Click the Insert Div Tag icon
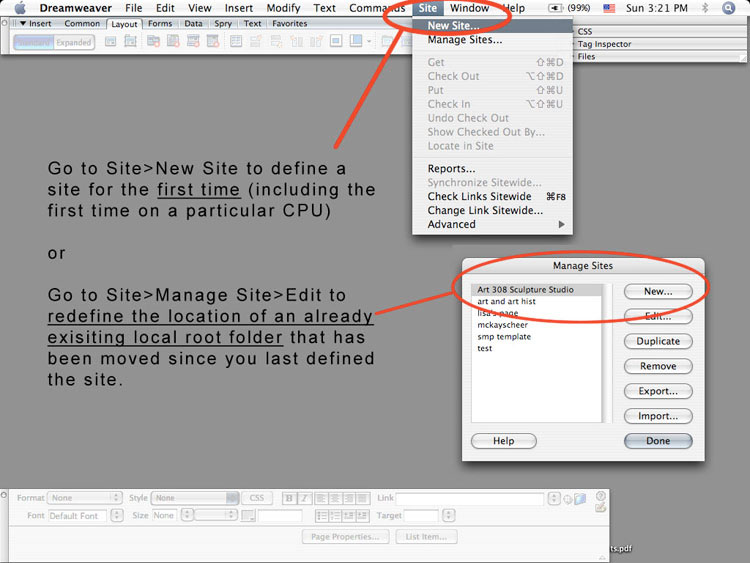This screenshot has width=750, height=563. click(110, 42)
